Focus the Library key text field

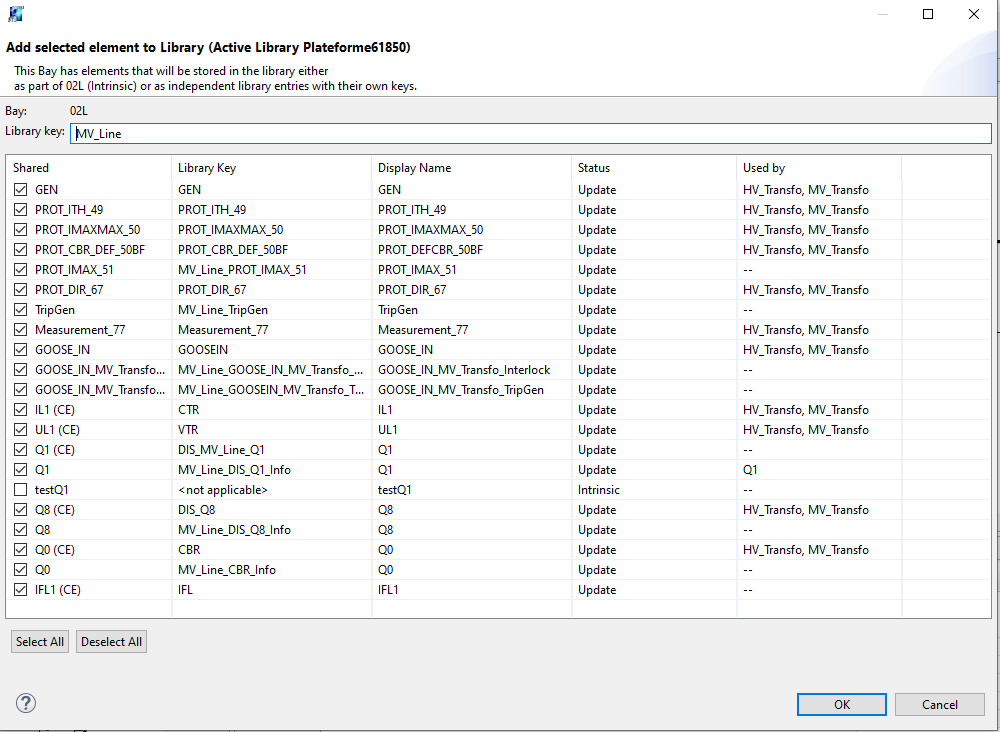[530, 133]
